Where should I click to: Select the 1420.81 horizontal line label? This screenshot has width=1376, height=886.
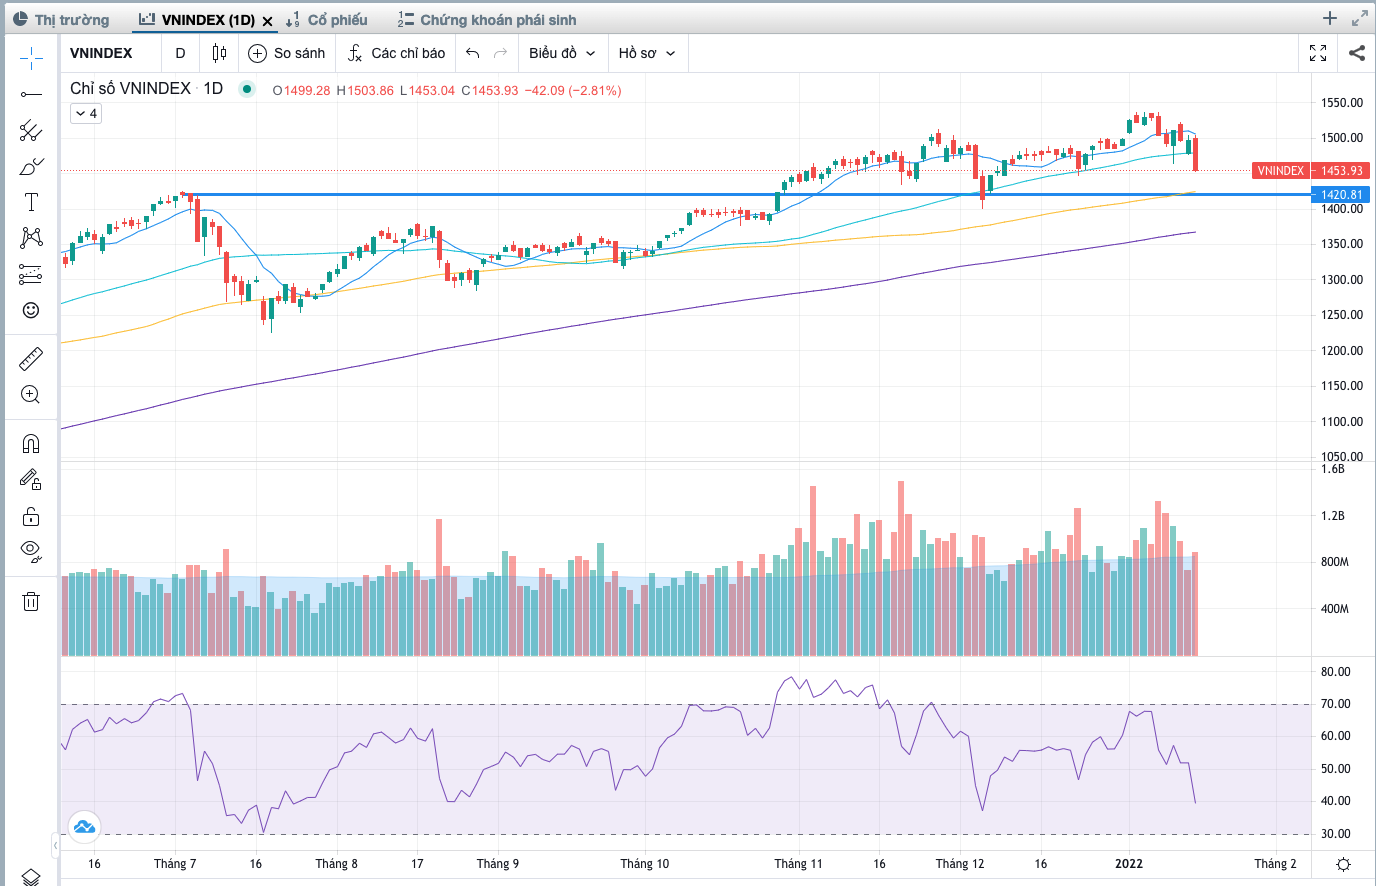(x=1341, y=195)
